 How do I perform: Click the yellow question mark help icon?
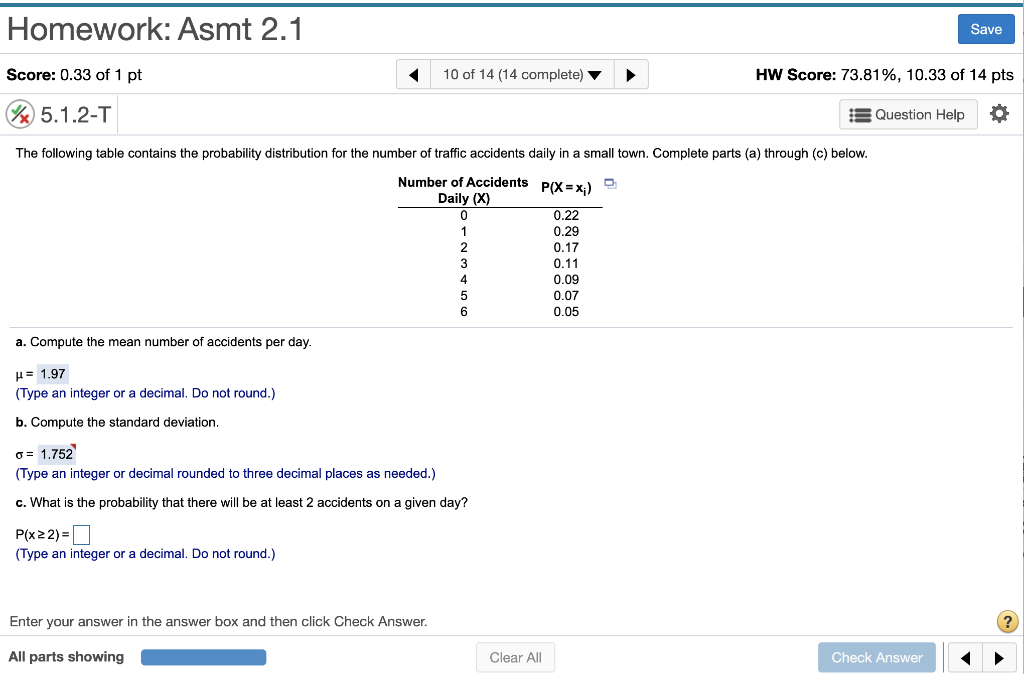[x=1007, y=621]
